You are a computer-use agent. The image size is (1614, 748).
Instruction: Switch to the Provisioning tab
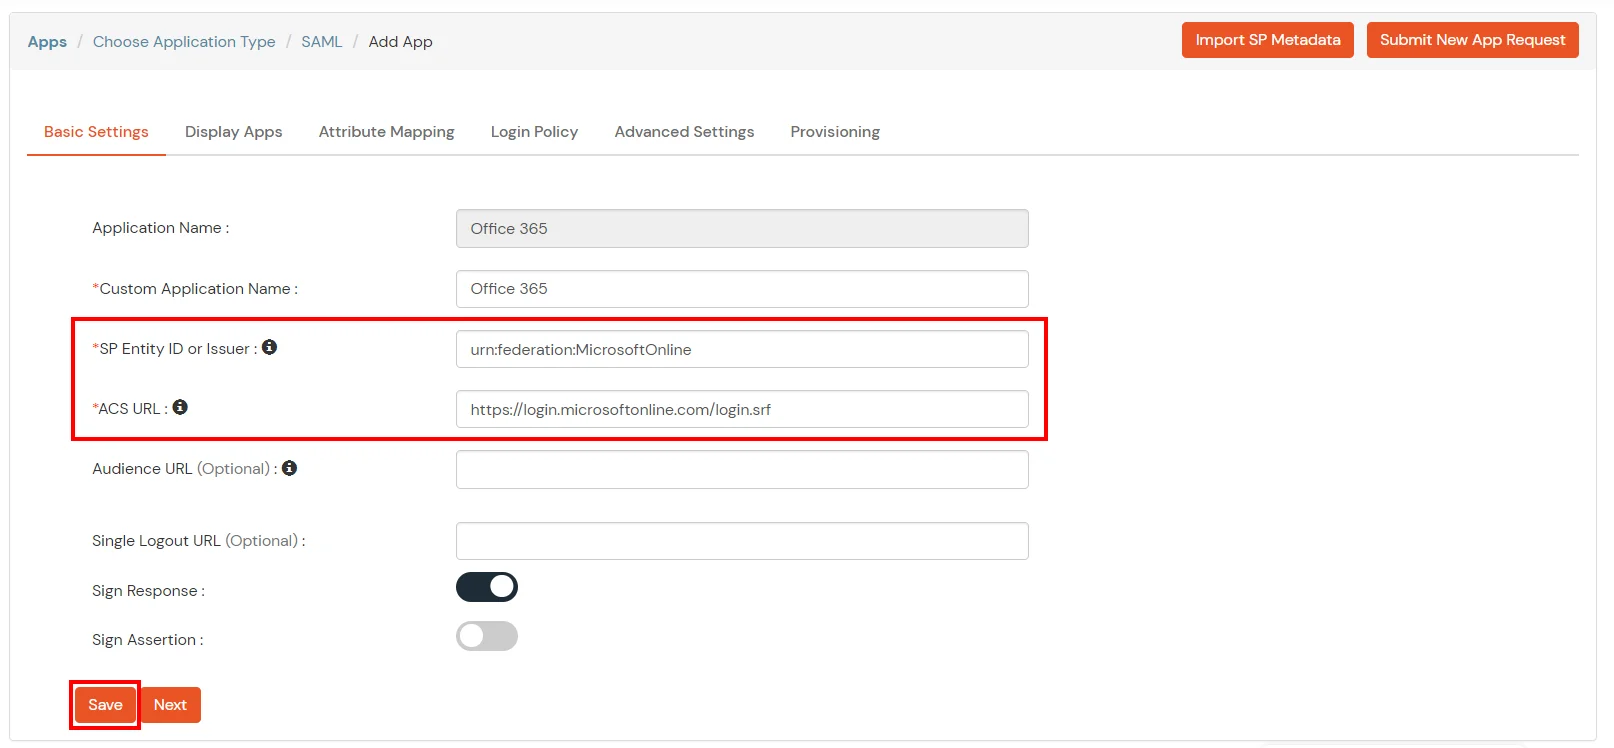(835, 132)
